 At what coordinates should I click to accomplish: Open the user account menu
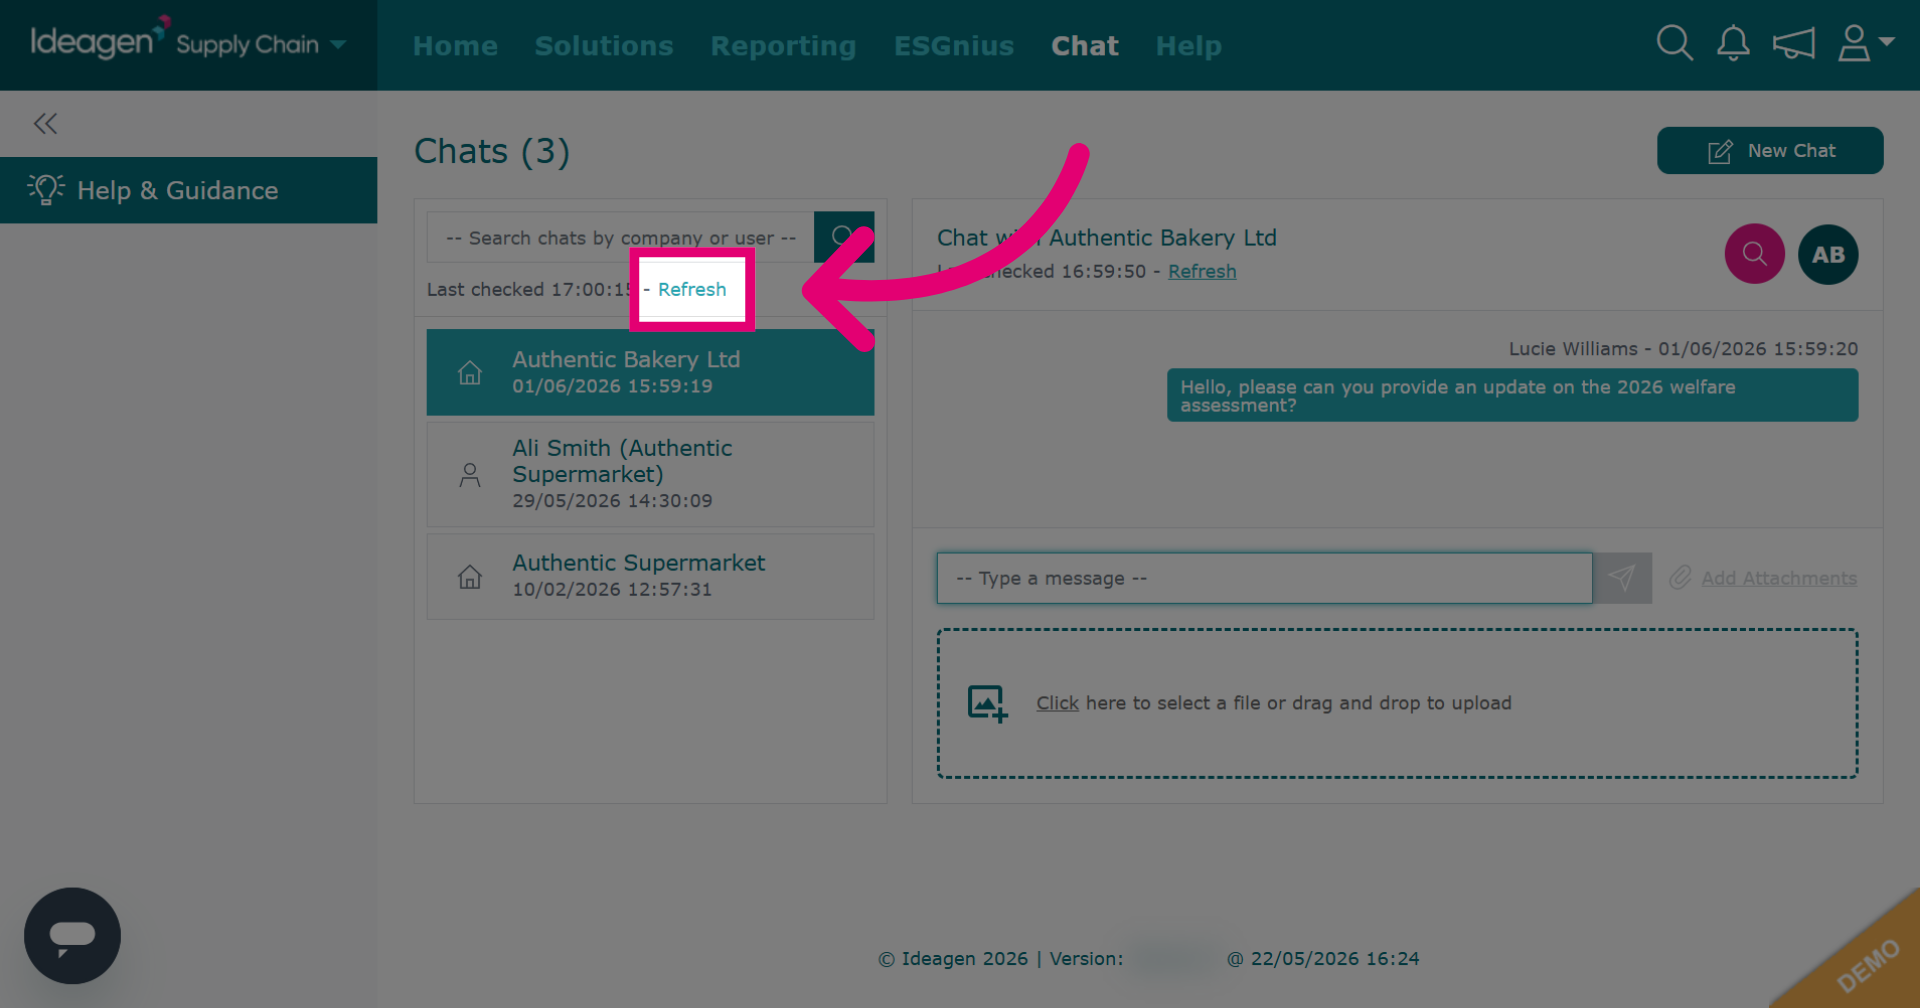(1865, 44)
